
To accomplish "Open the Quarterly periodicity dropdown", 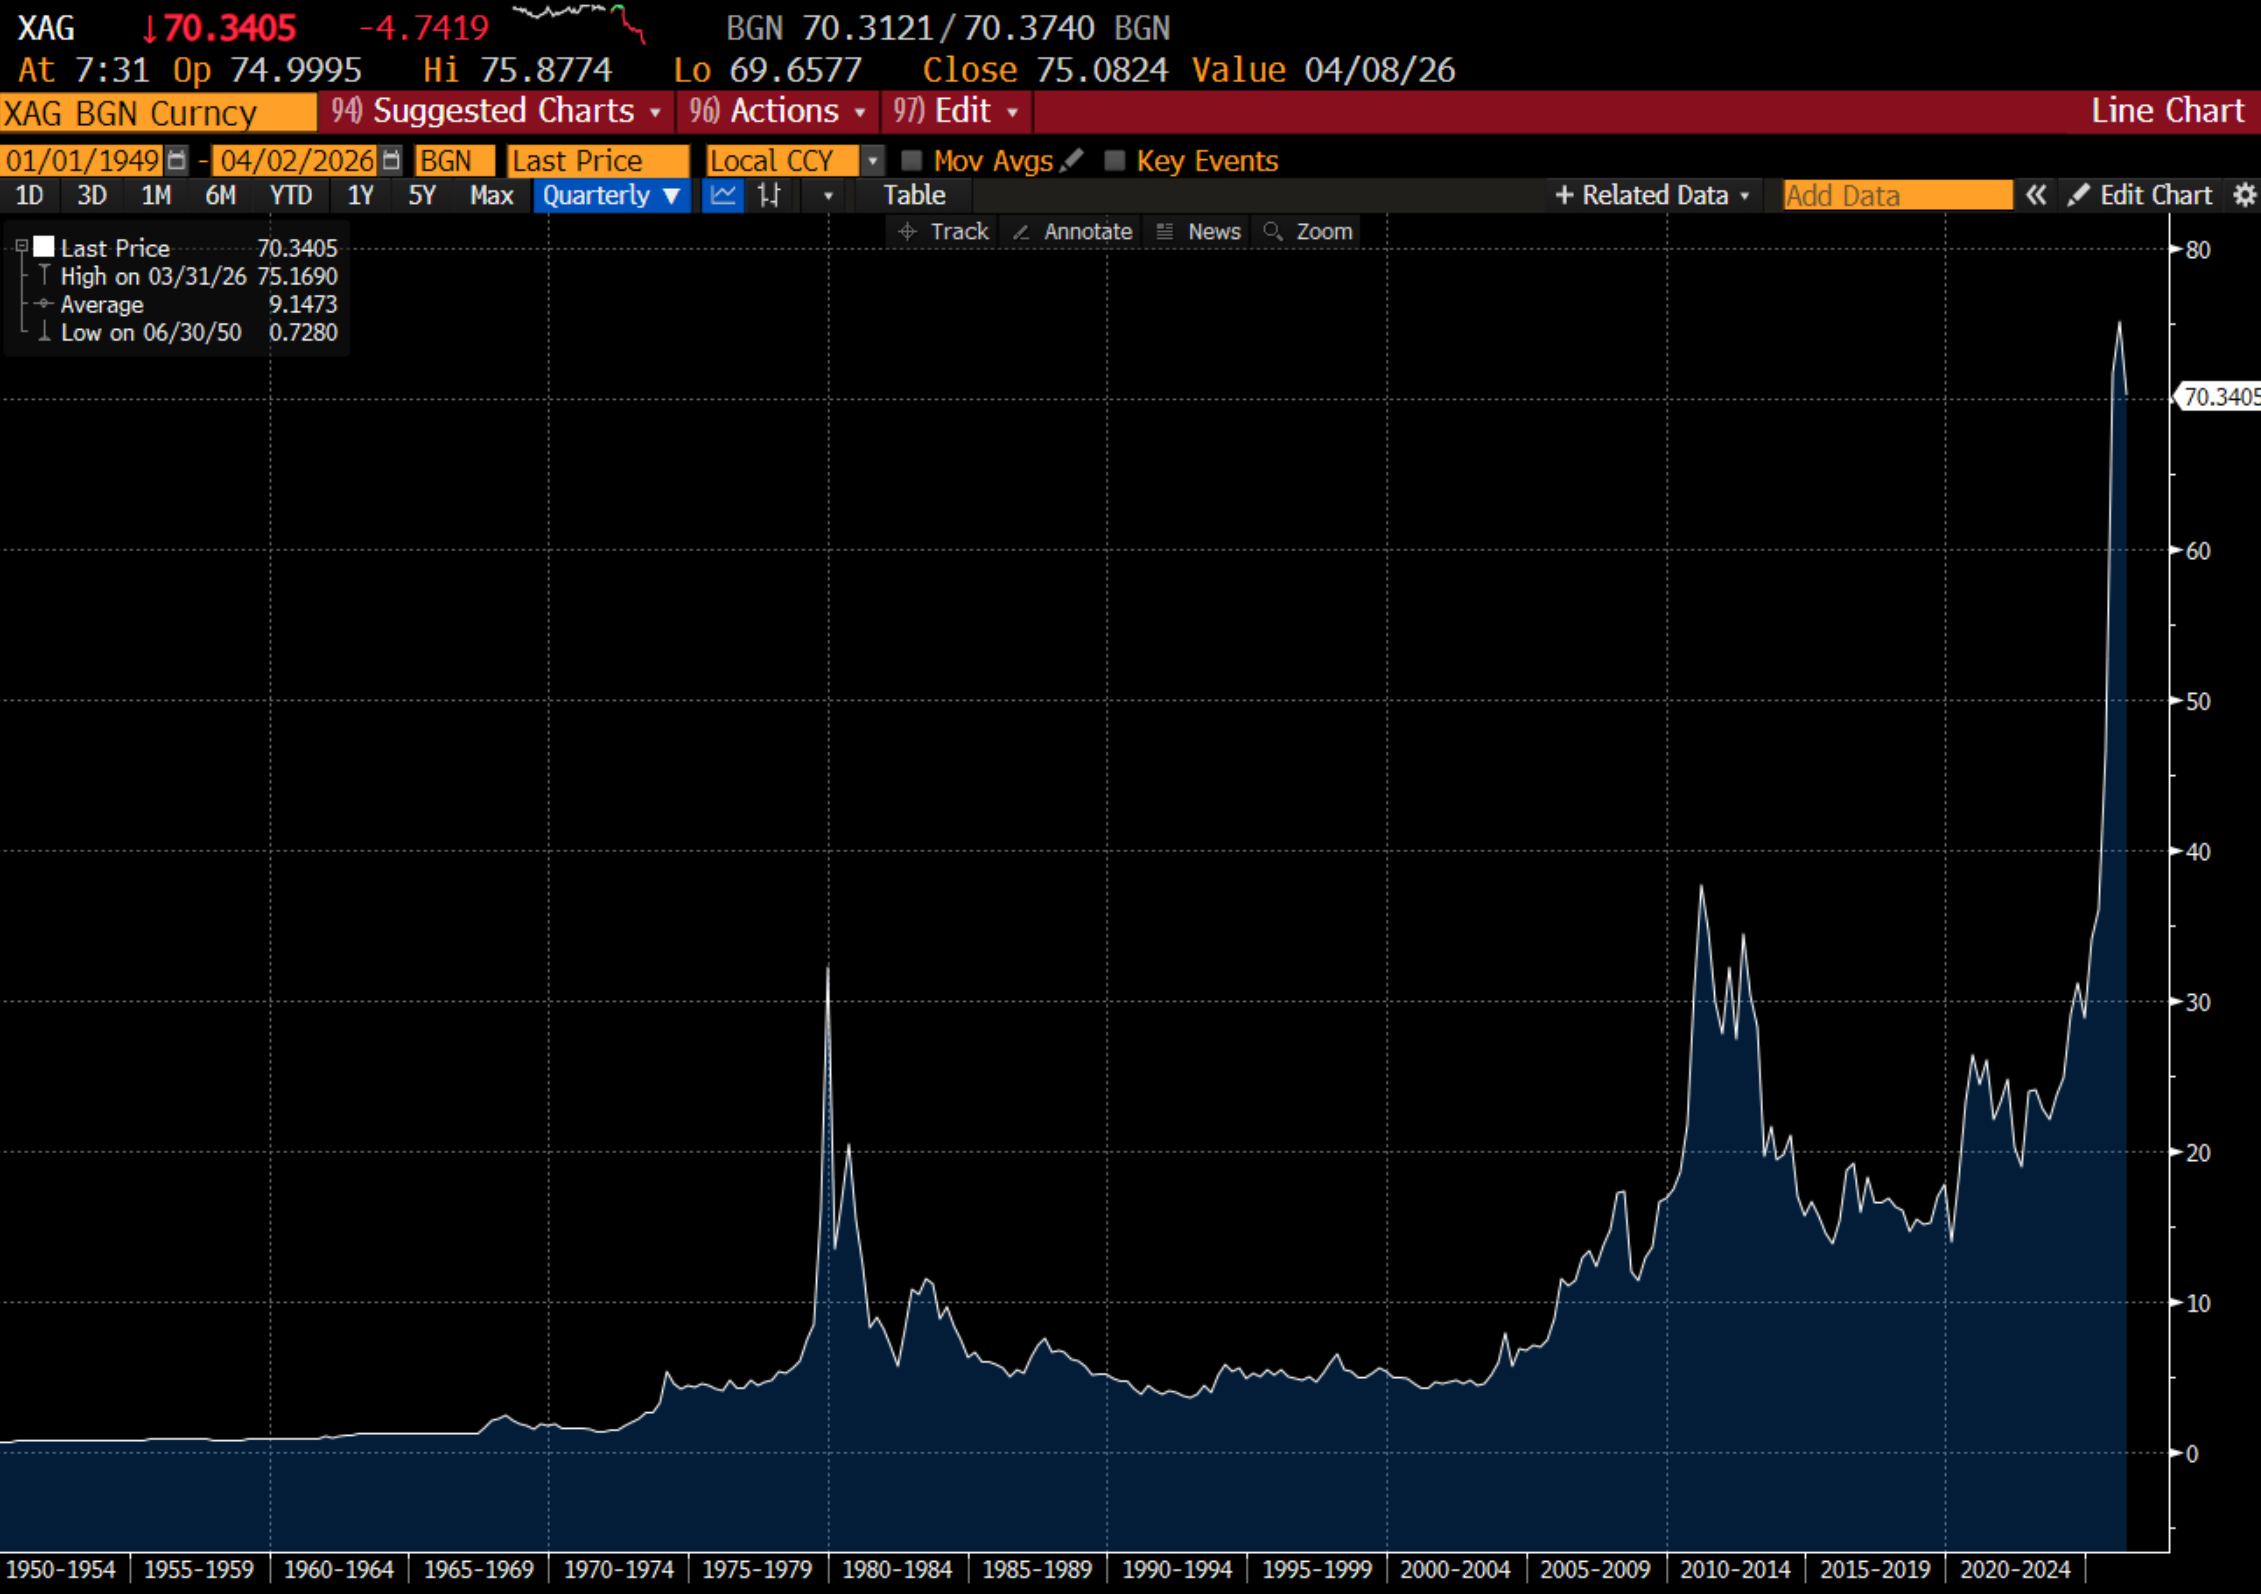I will click(x=611, y=195).
